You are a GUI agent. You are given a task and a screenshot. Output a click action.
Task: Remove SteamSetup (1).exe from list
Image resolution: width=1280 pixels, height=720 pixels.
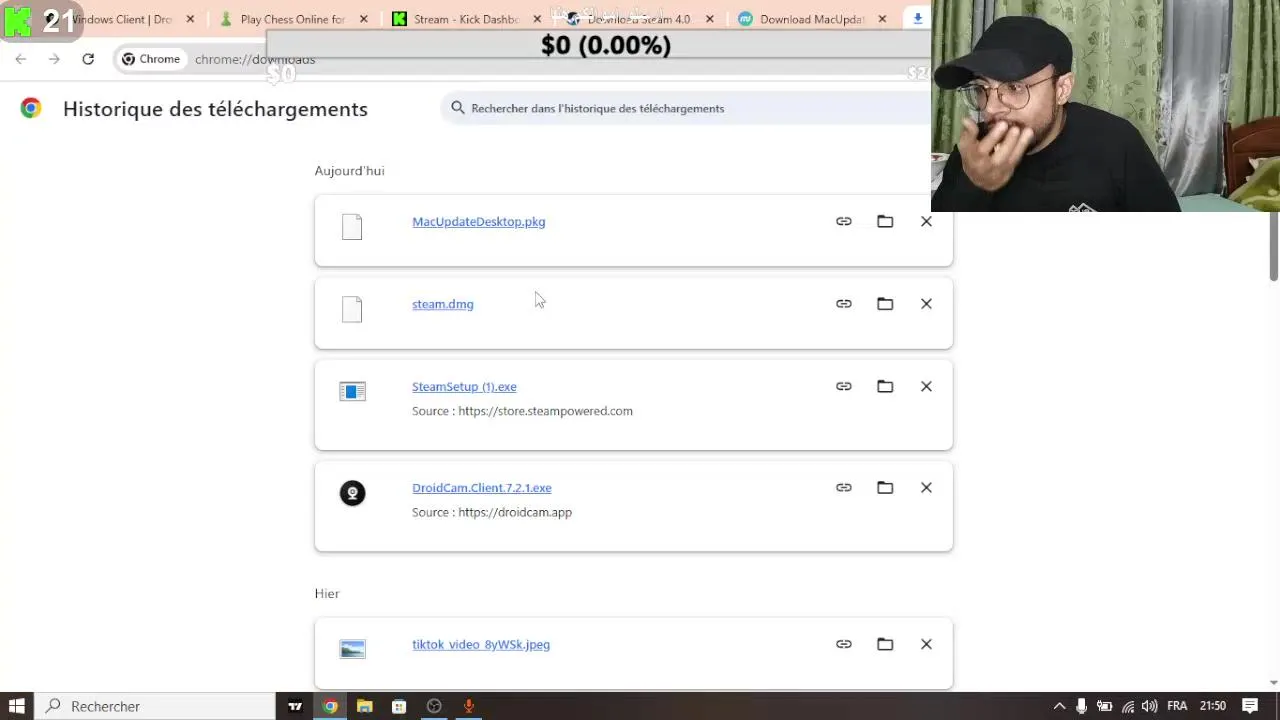click(x=926, y=386)
